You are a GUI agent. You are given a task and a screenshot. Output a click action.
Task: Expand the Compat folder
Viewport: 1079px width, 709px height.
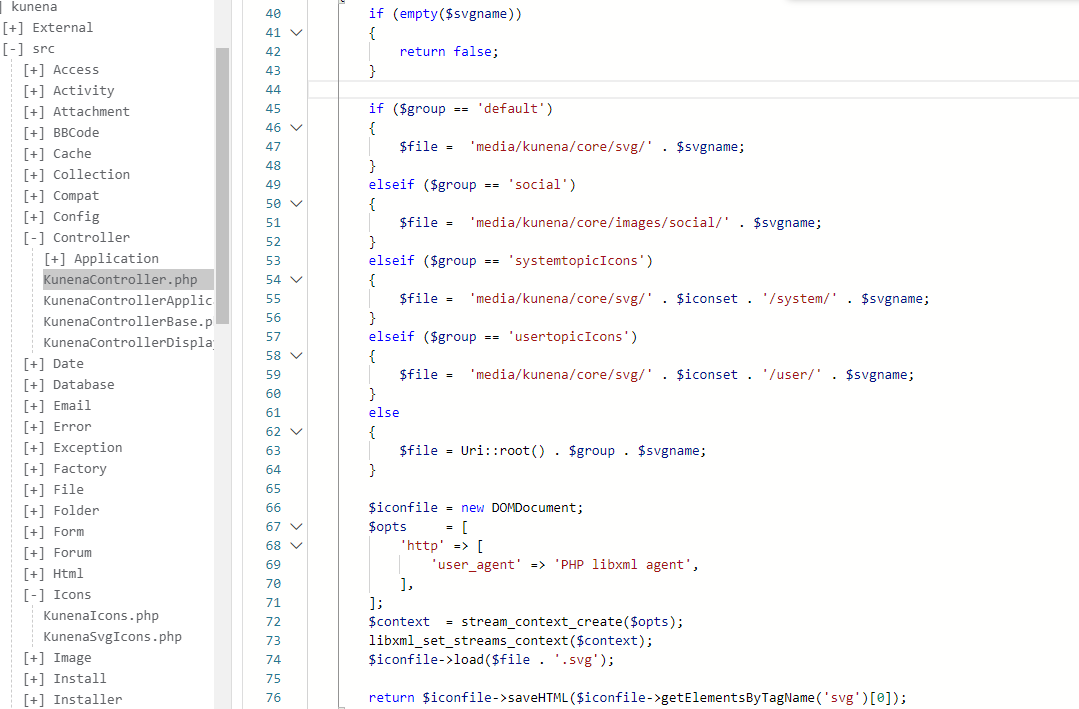click(x=34, y=196)
